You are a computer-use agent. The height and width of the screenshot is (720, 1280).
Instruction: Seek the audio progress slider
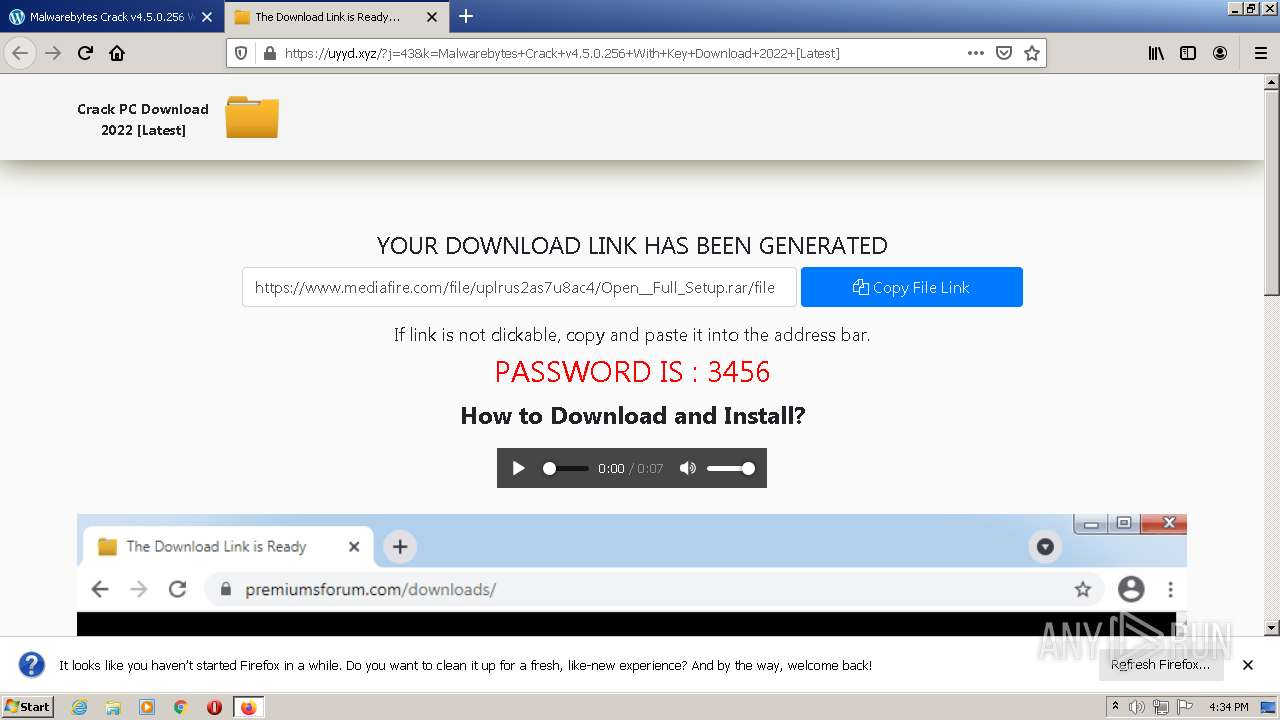[x=566, y=468]
